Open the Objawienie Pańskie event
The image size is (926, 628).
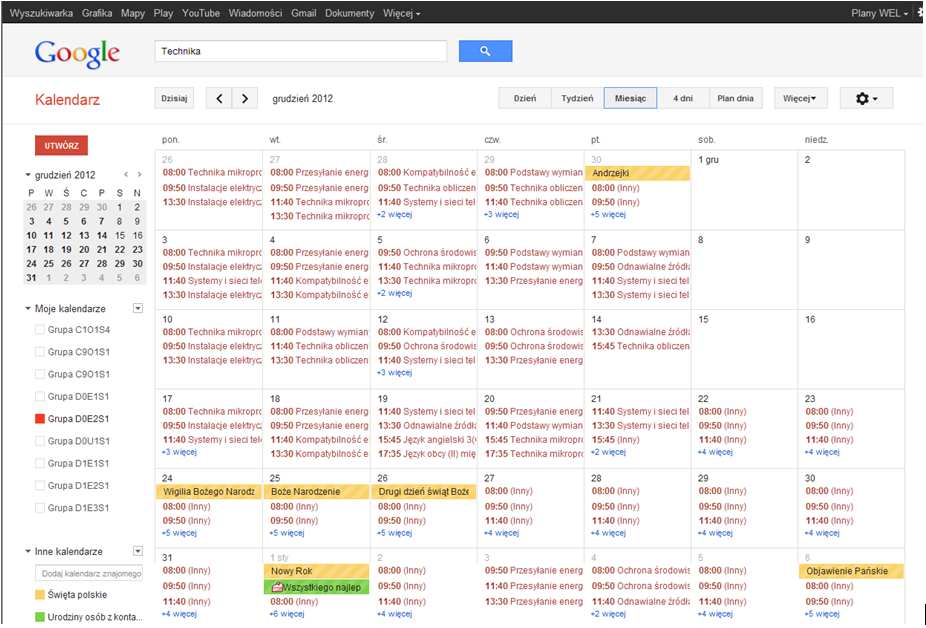pyautogui.click(x=851, y=571)
